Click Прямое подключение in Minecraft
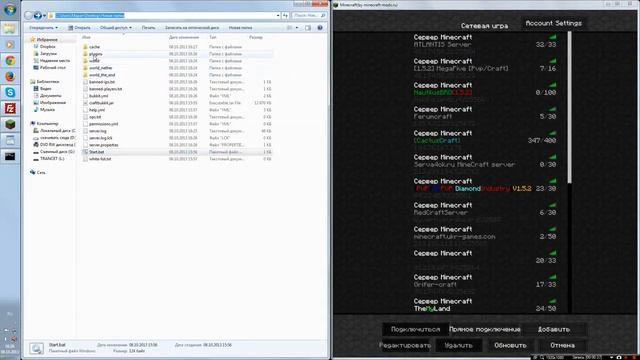Viewport: 640px width, 360px height. tap(484, 329)
